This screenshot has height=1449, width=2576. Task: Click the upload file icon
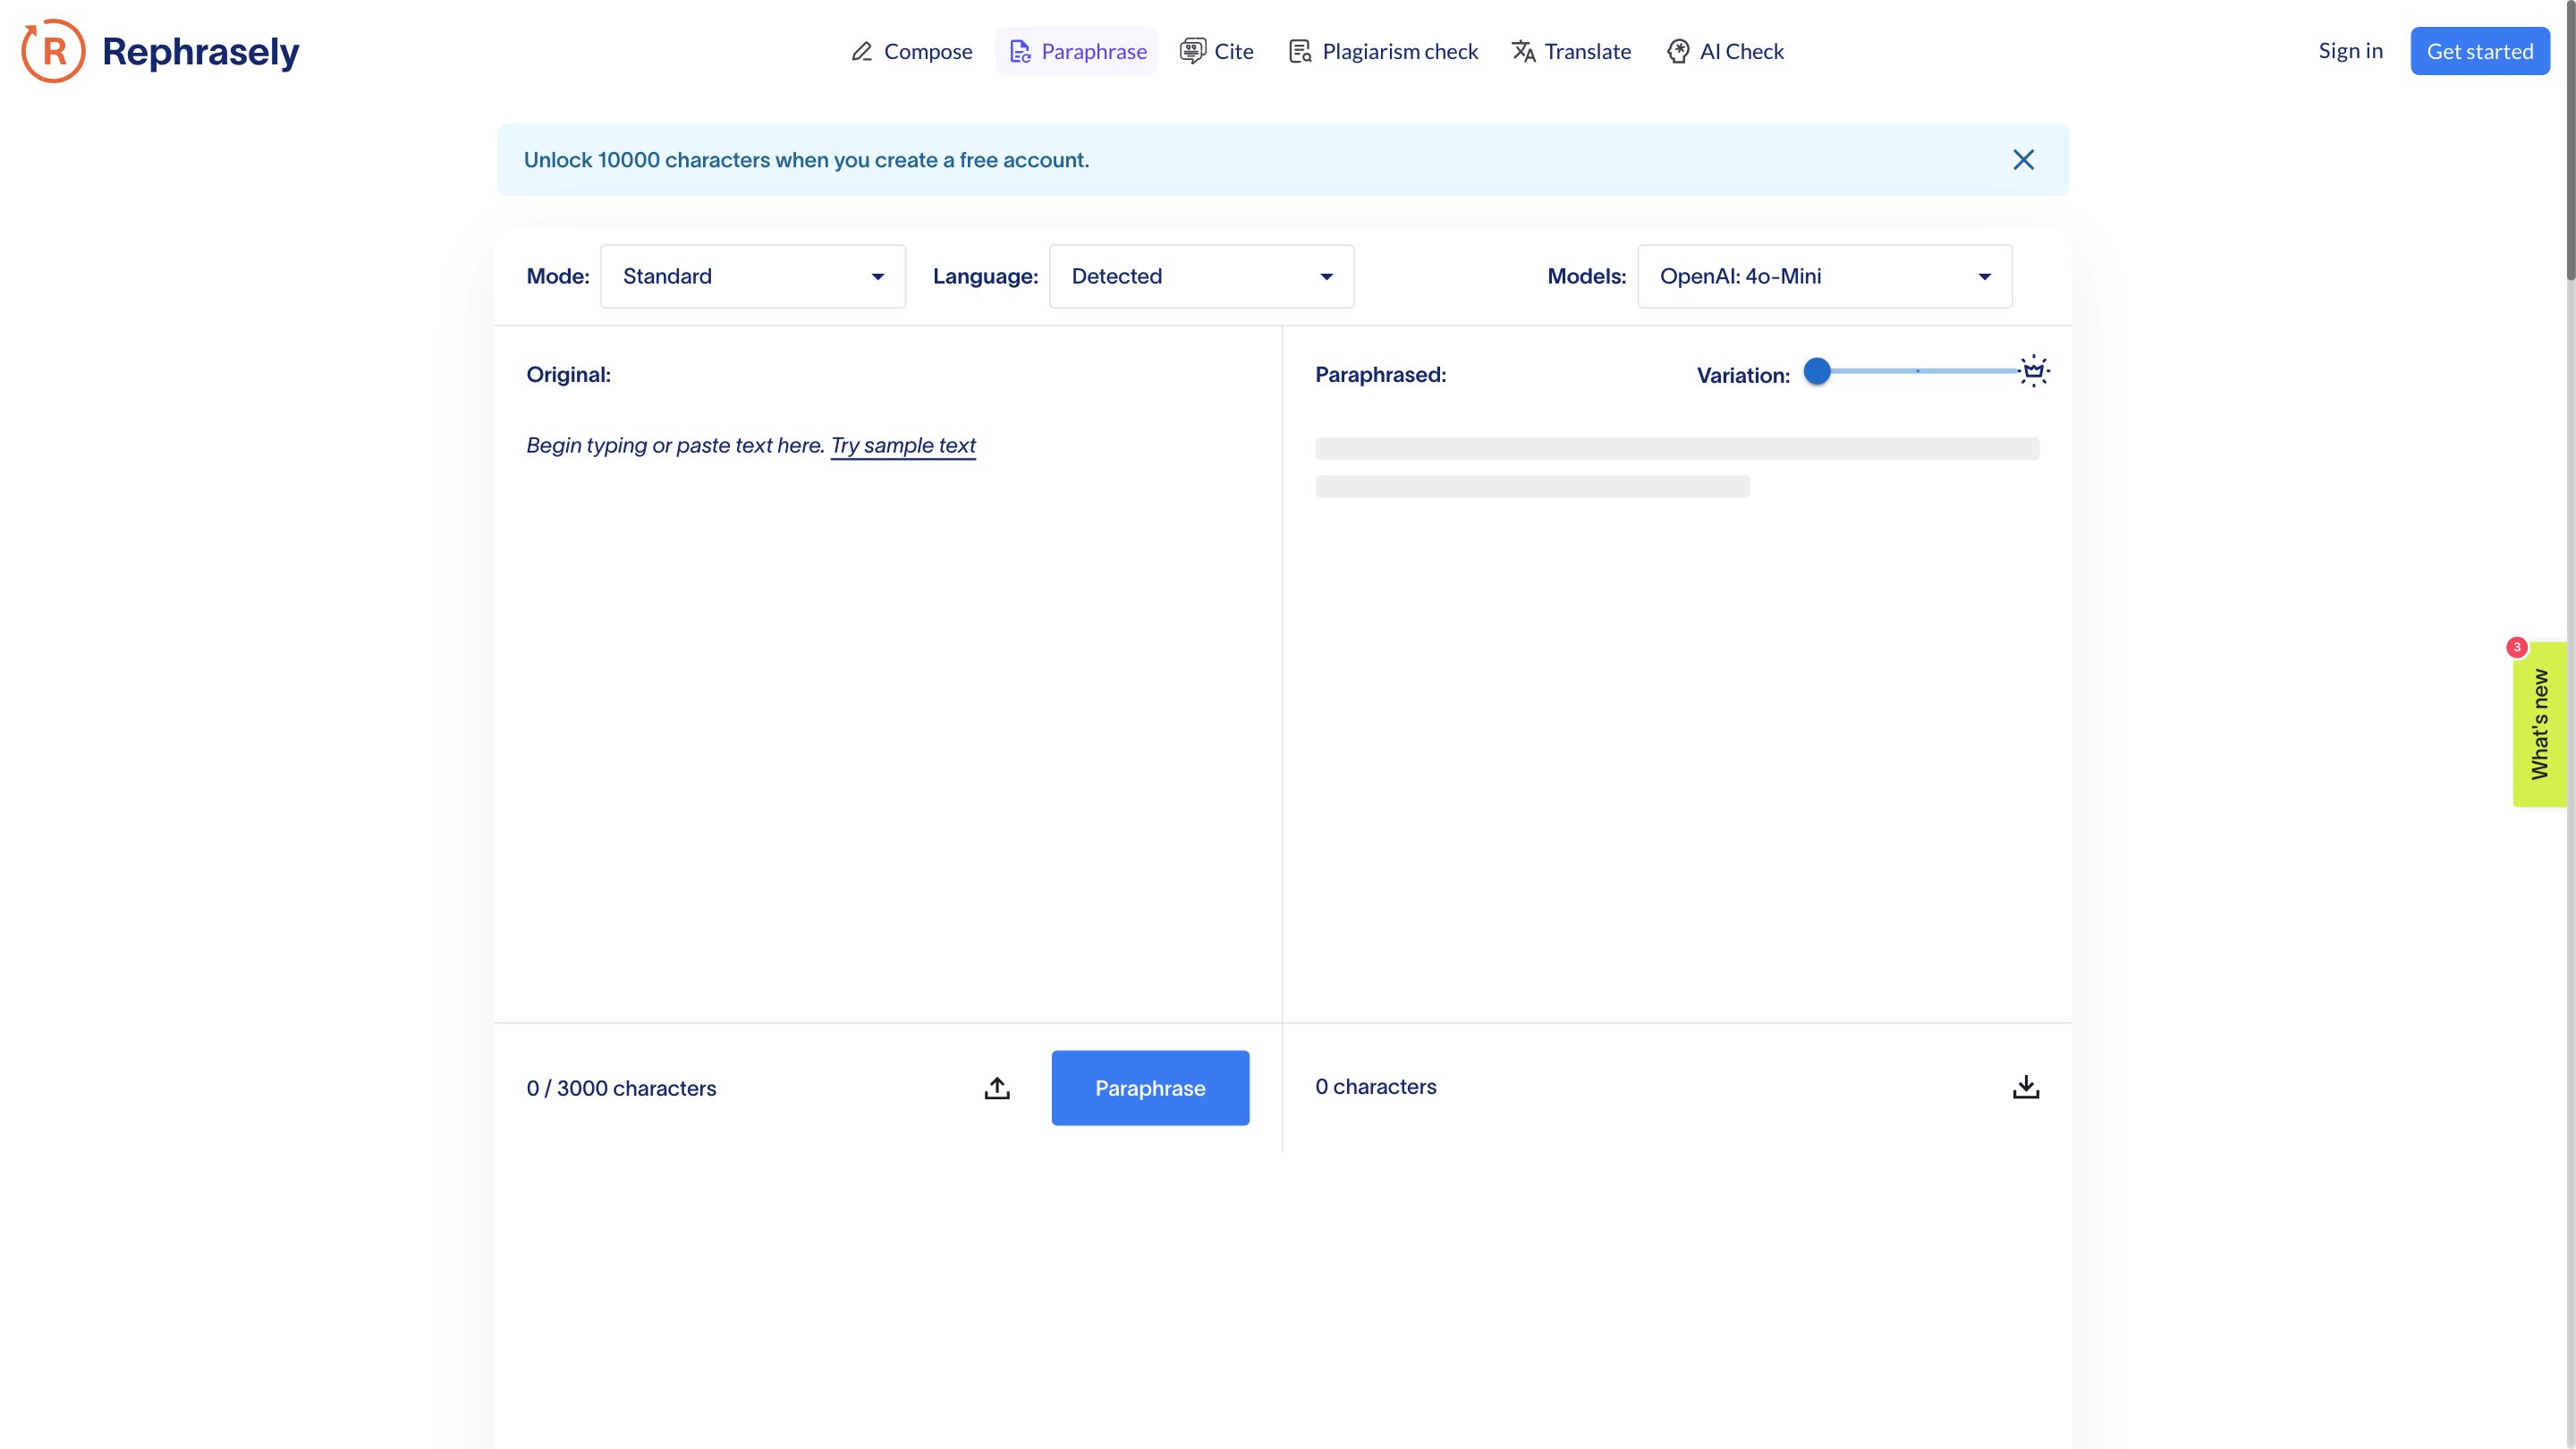996,1088
